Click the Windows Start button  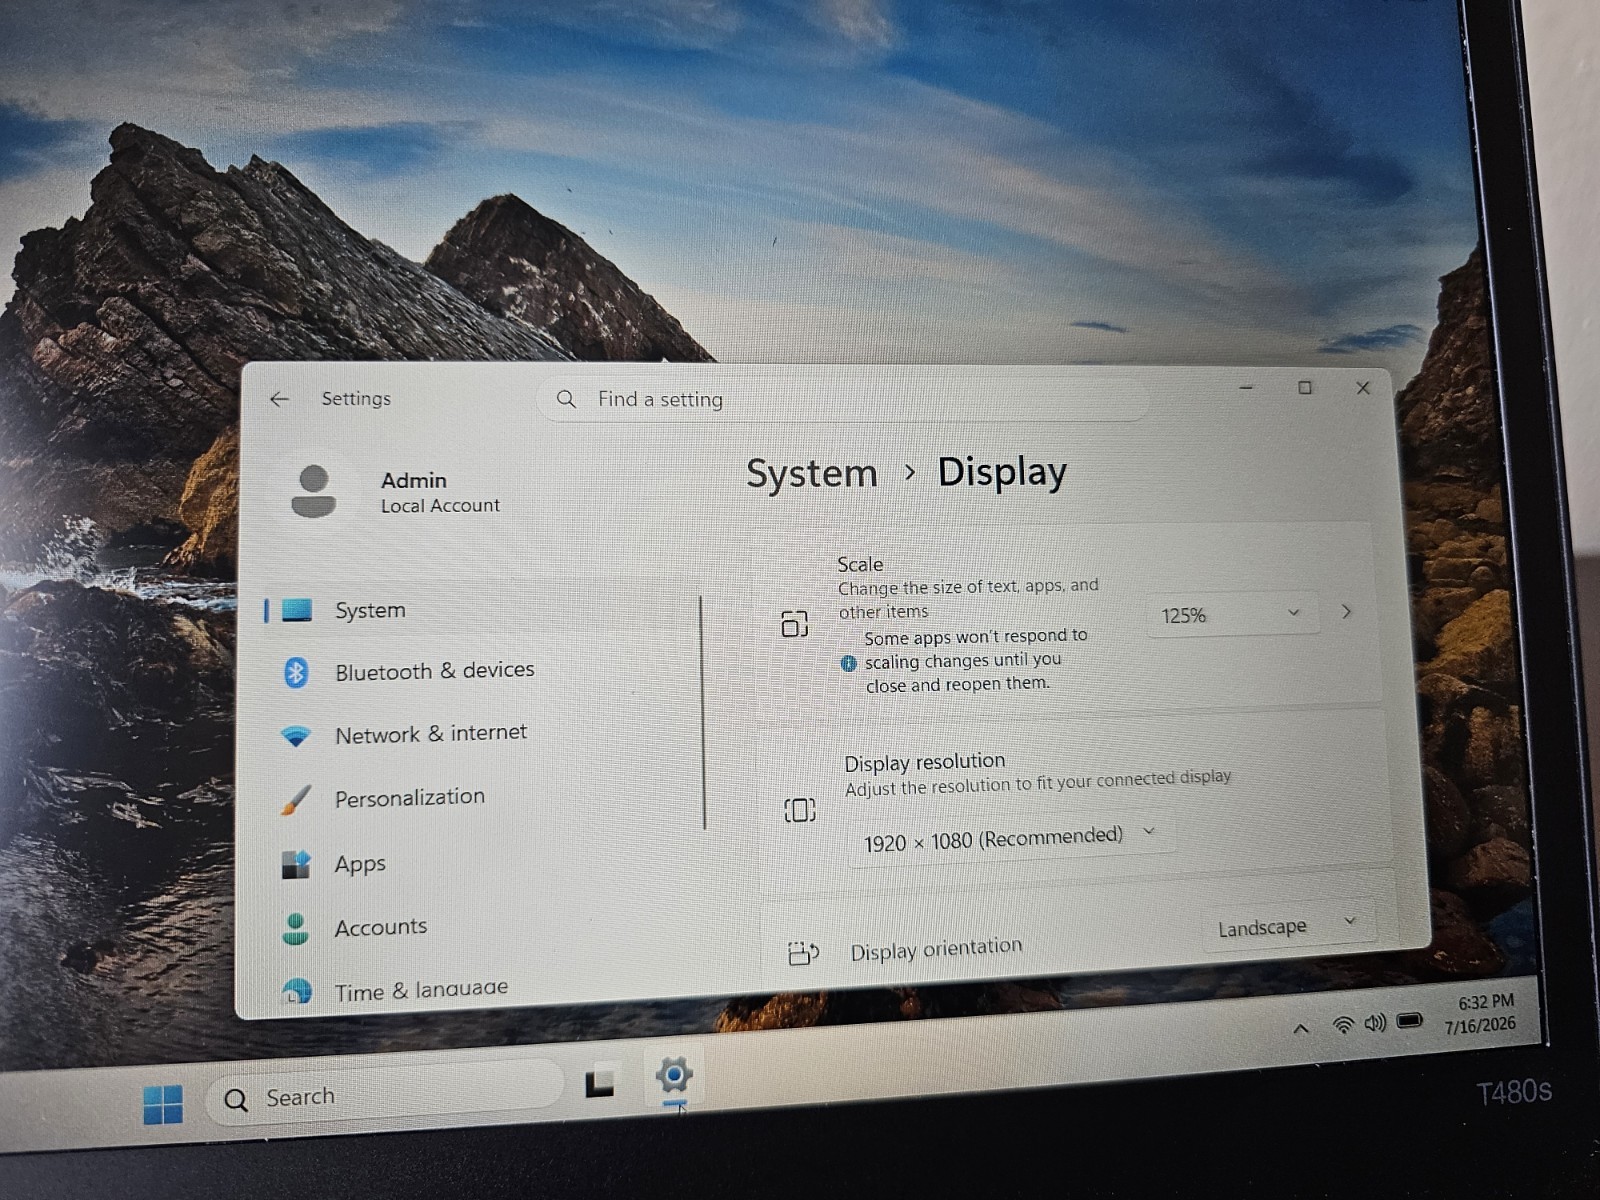pyautogui.click(x=163, y=1105)
